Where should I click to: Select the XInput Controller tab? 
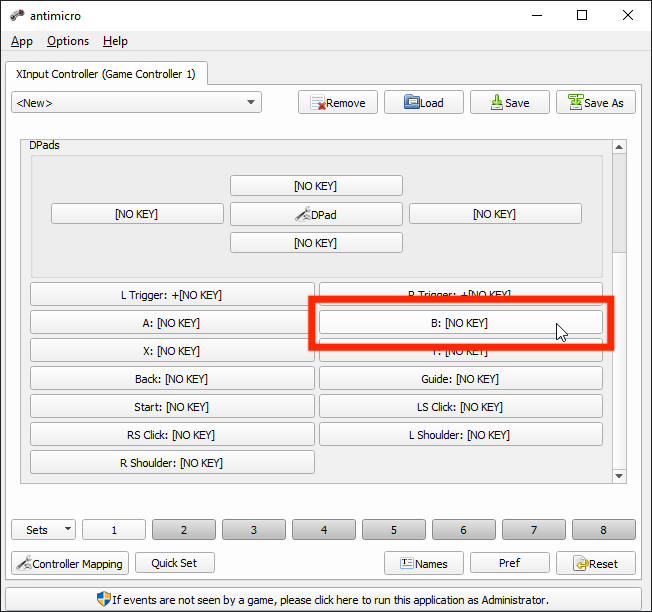click(106, 74)
